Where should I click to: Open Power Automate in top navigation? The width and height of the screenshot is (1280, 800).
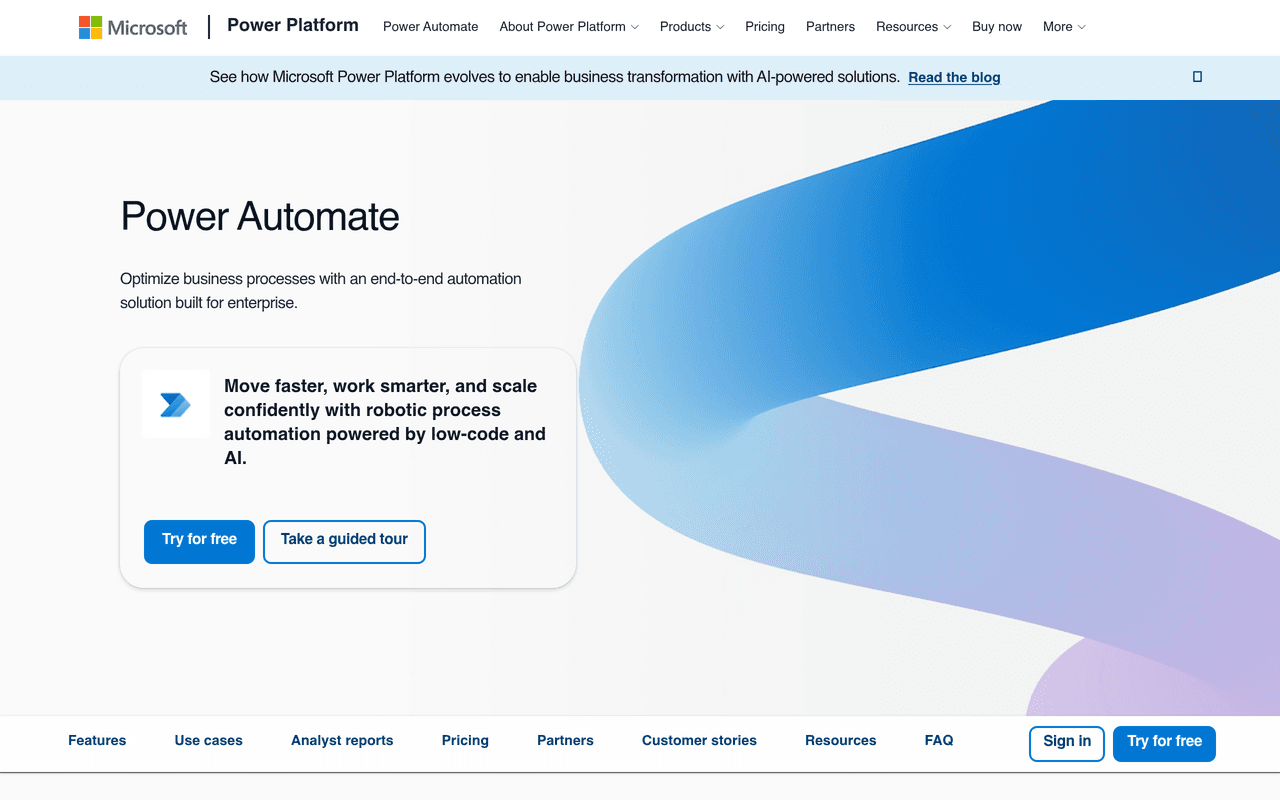coord(431,27)
